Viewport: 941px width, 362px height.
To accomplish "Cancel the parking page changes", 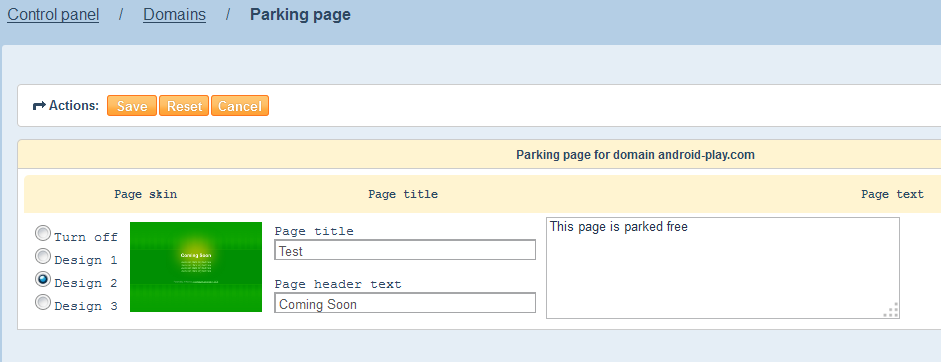I will click(x=239, y=106).
